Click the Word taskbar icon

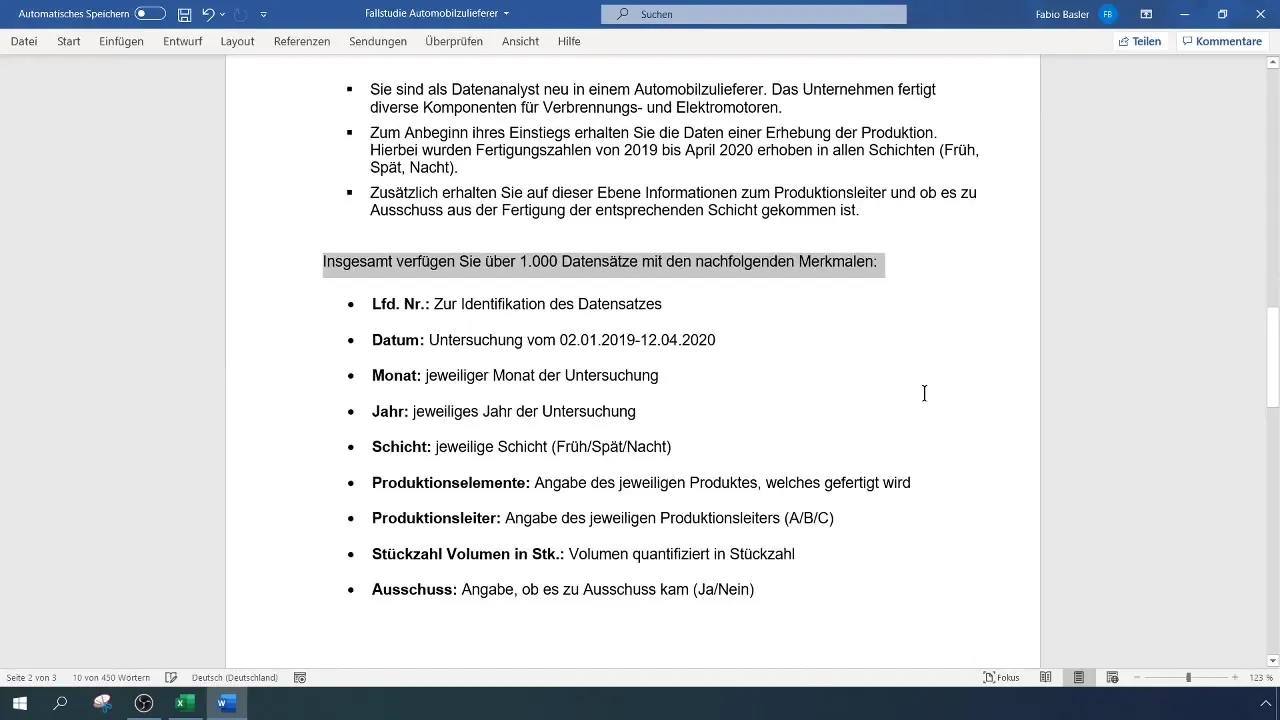pos(227,703)
